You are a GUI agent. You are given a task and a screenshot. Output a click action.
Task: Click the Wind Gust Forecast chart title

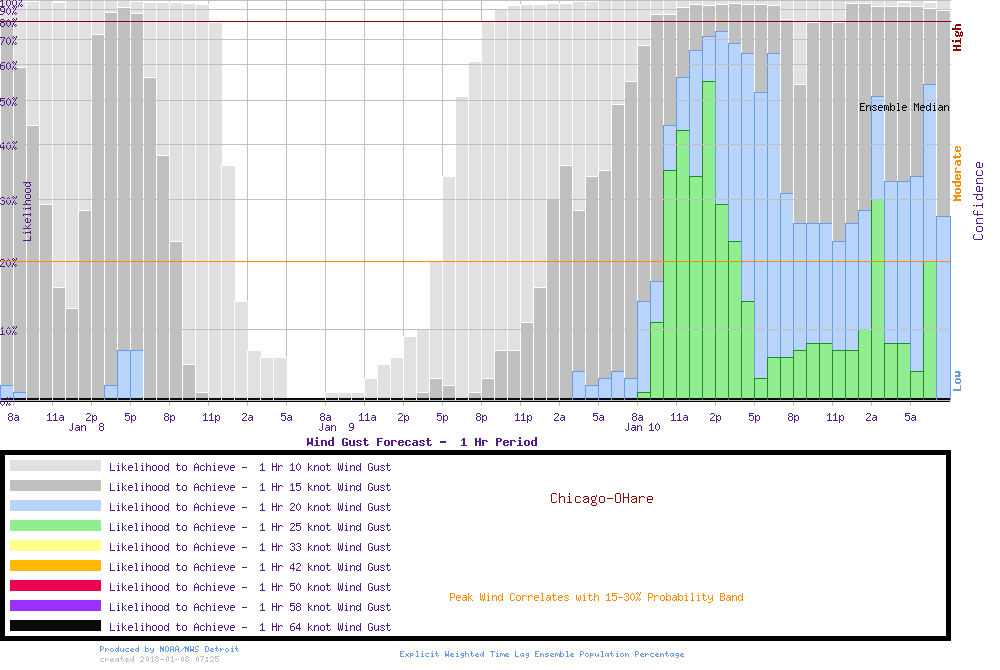pos(421,442)
